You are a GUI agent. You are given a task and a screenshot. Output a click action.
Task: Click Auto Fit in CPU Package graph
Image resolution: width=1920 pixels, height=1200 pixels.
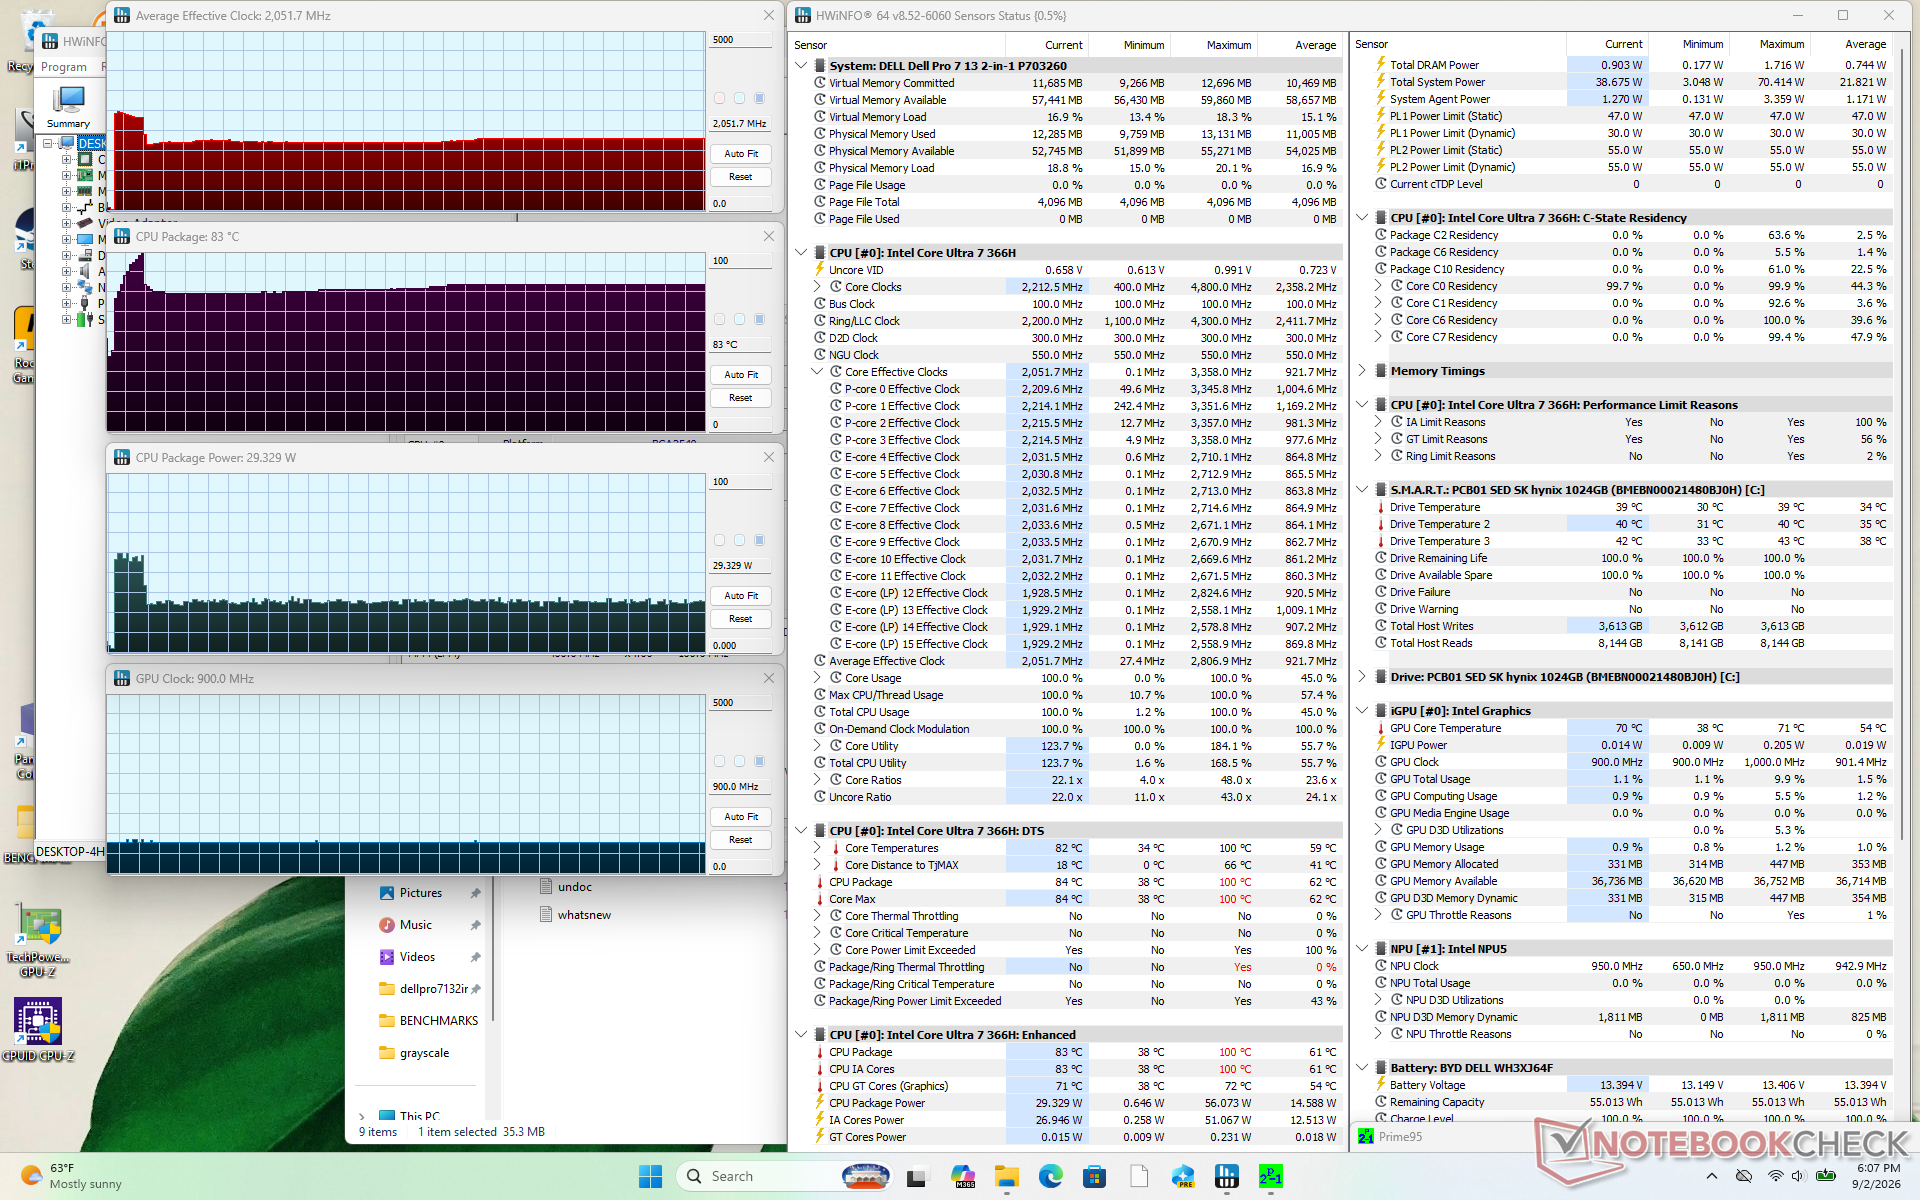point(741,375)
